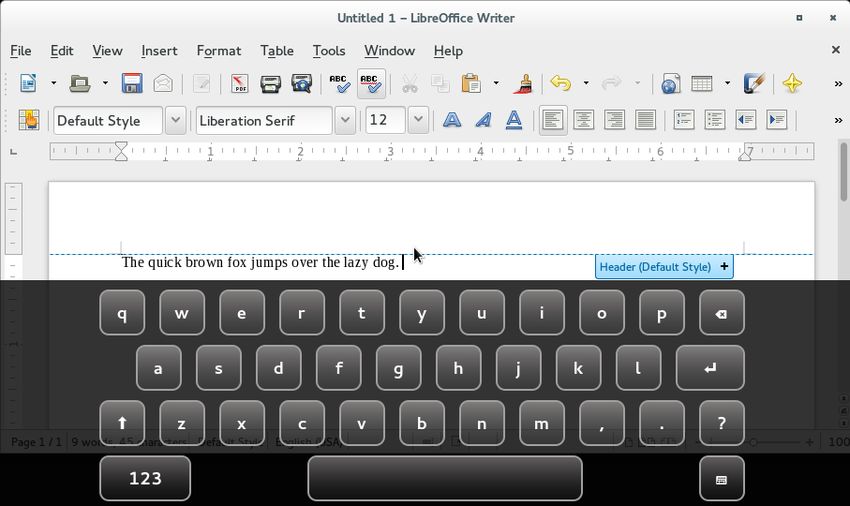850x506 pixels.
Task: Click the font size 12 field
Action: [385, 120]
